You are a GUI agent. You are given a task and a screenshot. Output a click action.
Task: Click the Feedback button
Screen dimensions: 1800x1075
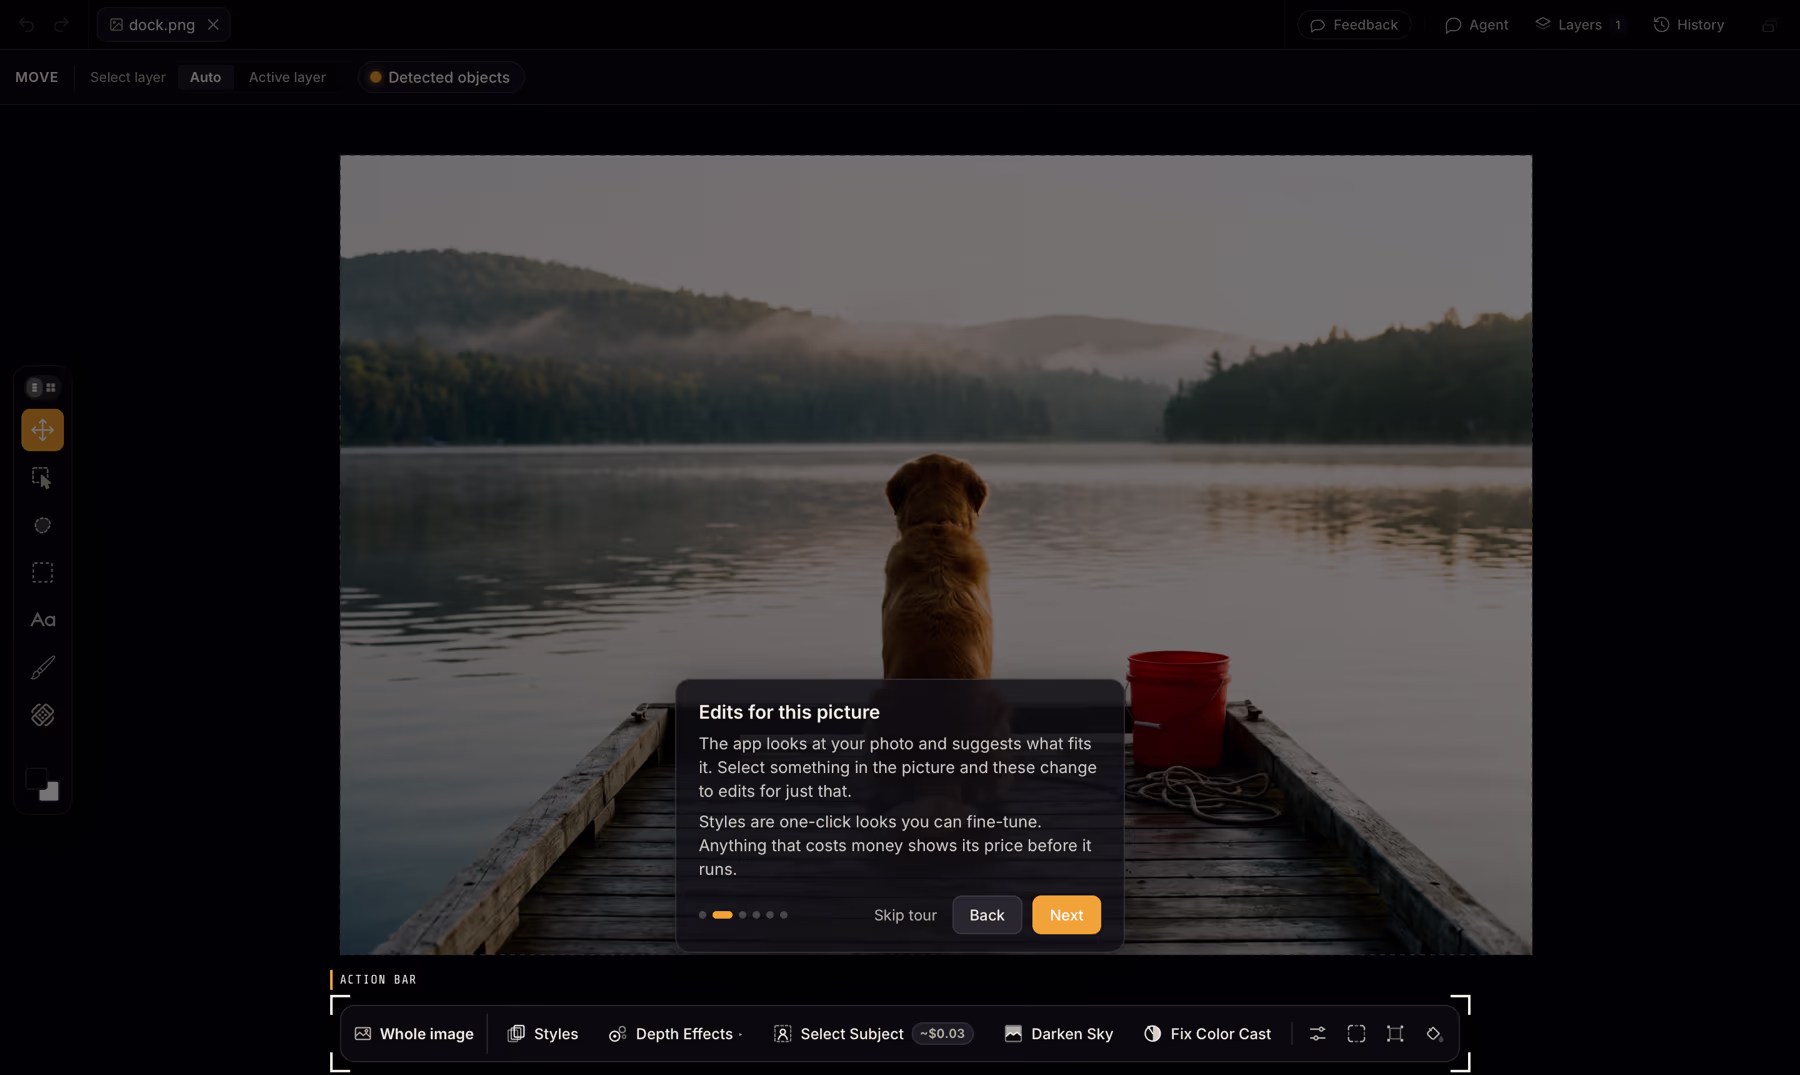(x=1354, y=25)
